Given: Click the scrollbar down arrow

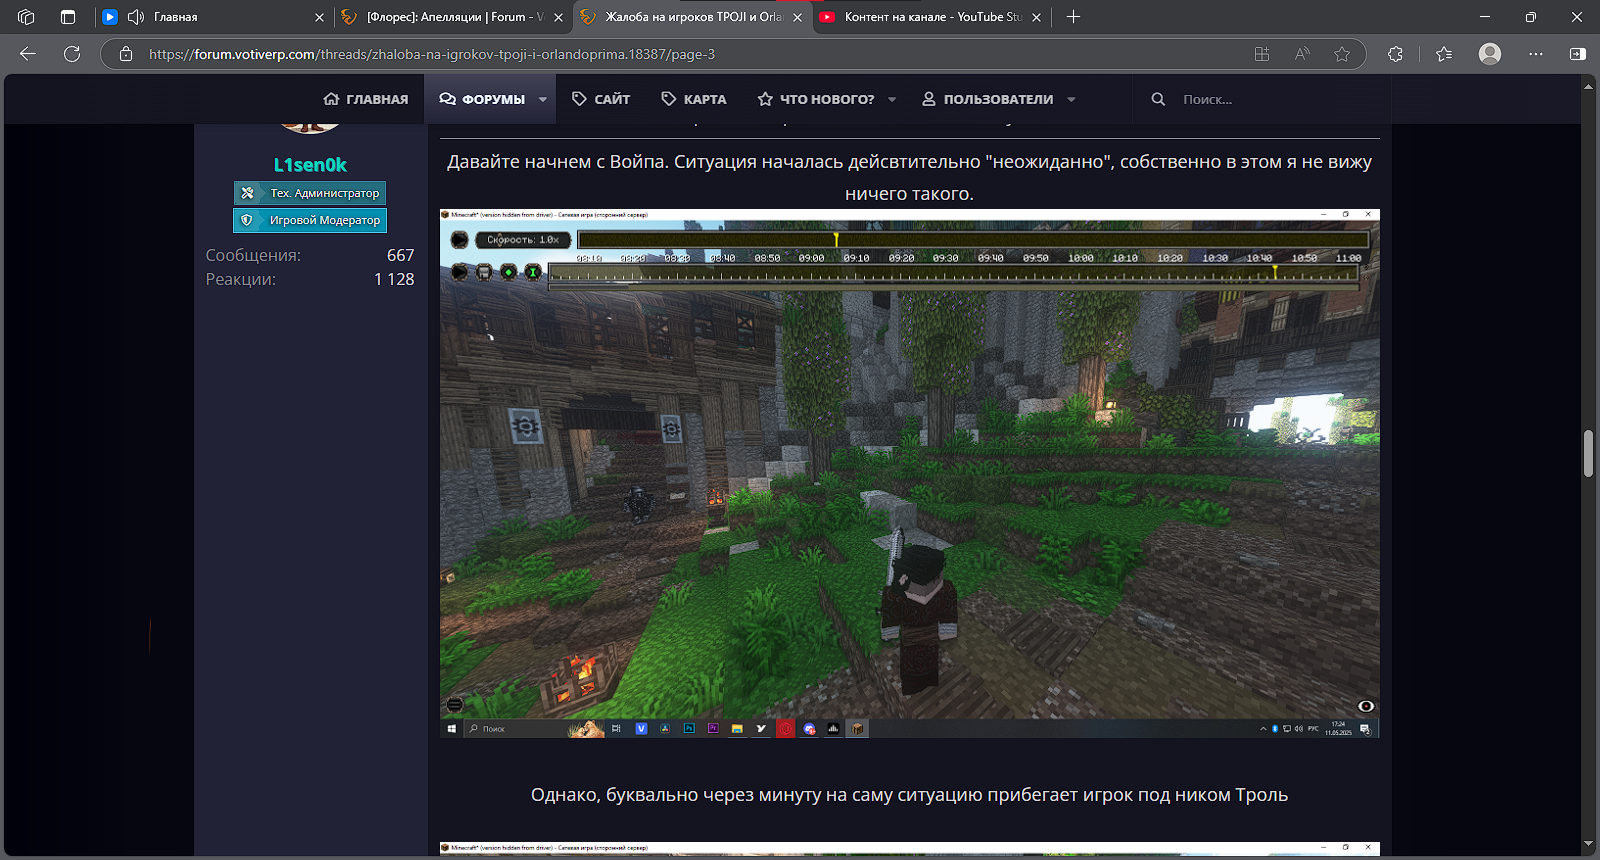Looking at the screenshot, I should coord(1588,845).
